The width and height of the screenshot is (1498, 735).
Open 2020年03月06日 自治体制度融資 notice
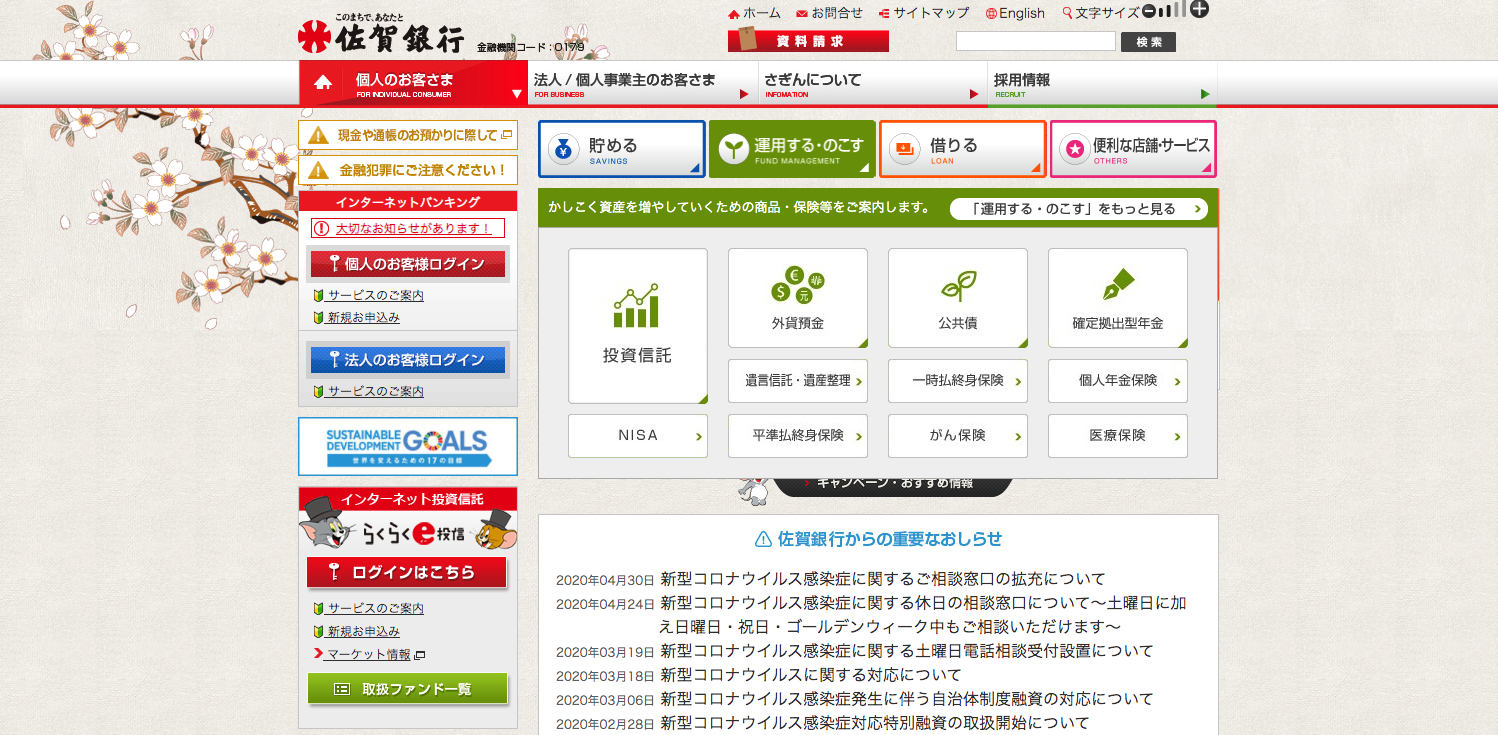(x=907, y=699)
